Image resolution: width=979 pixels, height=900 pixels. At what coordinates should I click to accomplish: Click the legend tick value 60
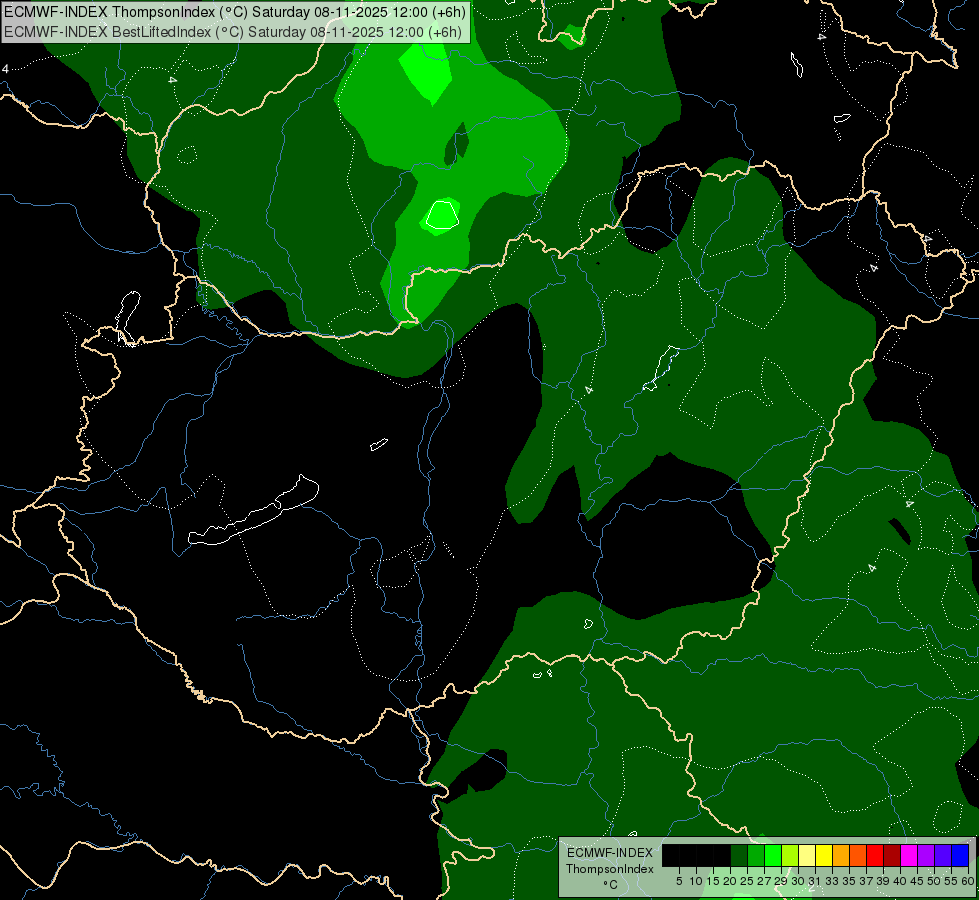(968, 881)
